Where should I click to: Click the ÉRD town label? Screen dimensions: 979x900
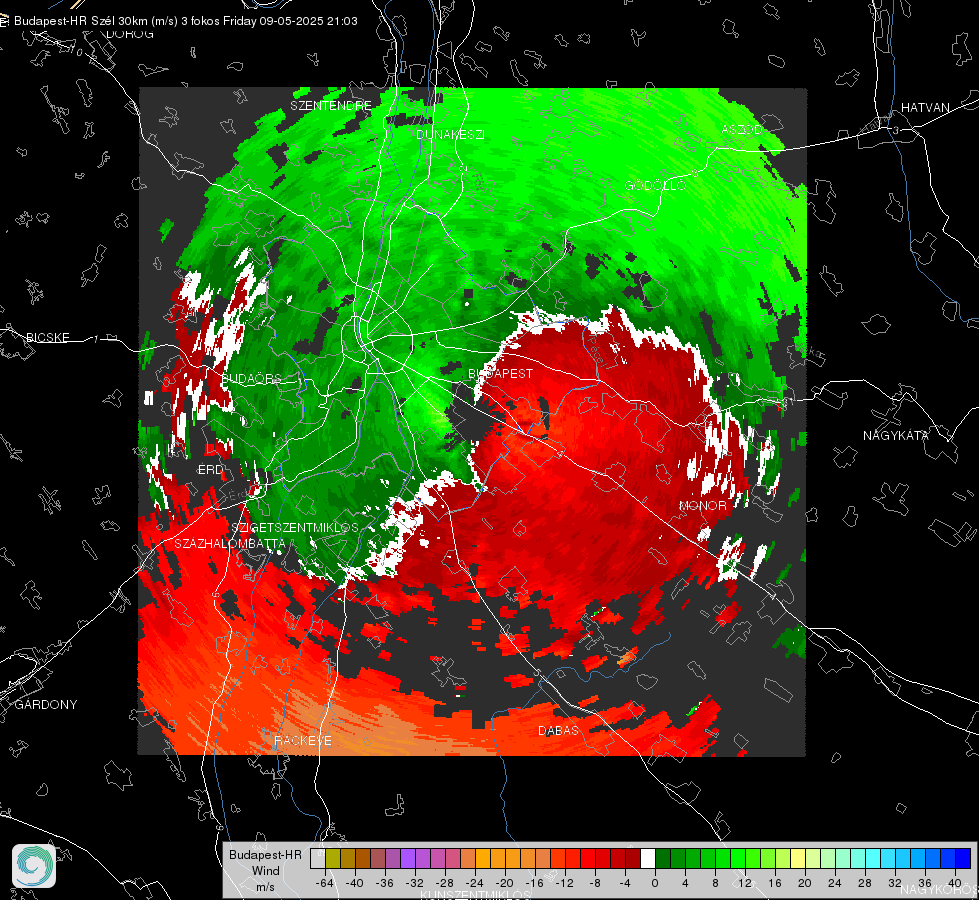click(x=210, y=470)
